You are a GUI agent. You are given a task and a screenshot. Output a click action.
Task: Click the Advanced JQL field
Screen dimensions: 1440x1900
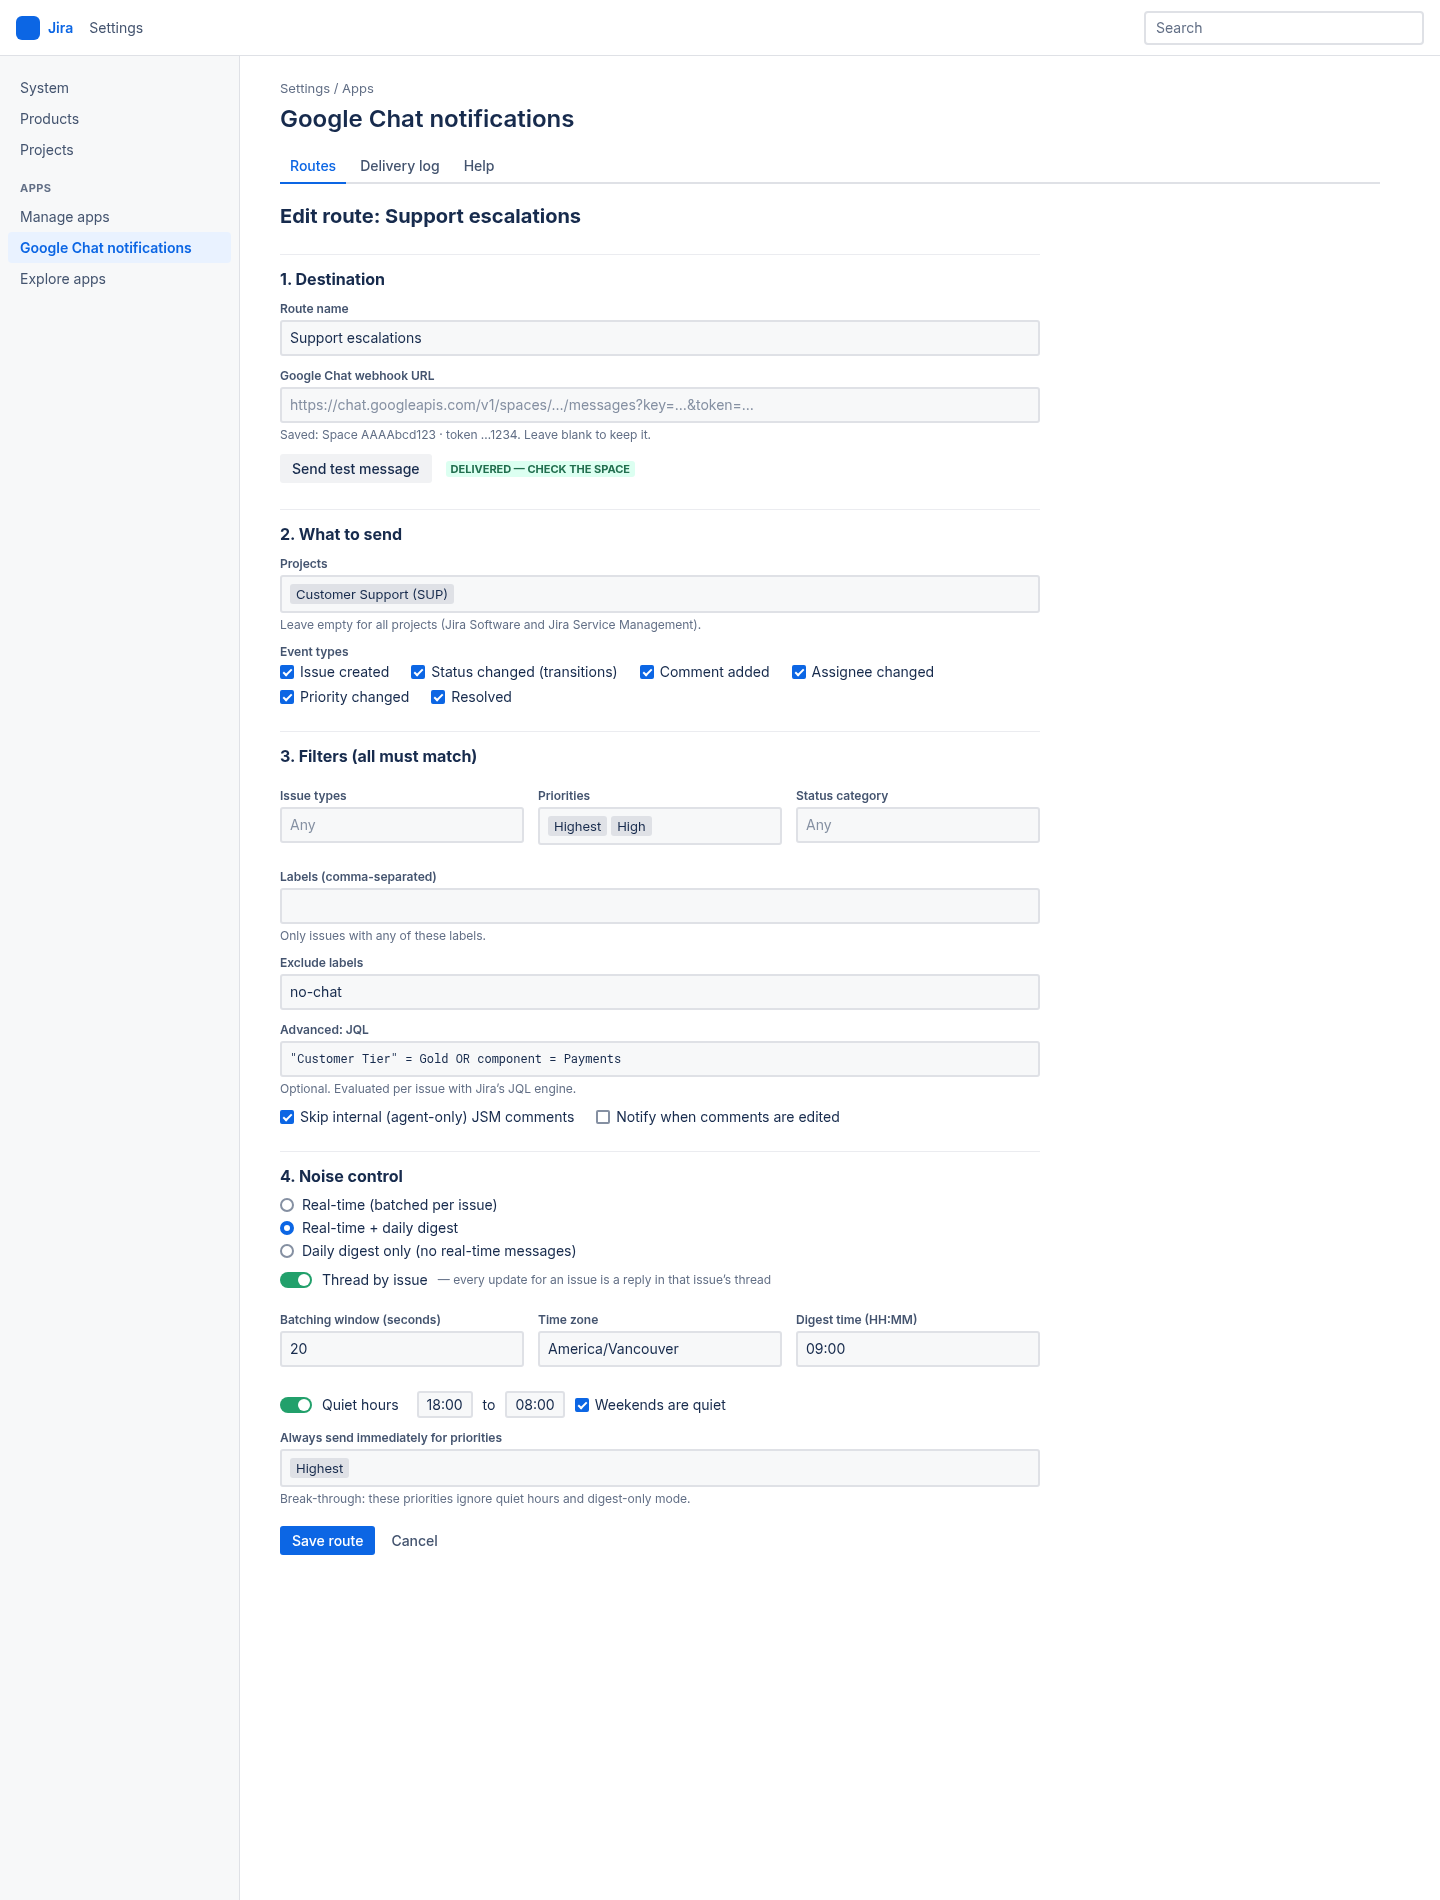[x=660, y=1059]
